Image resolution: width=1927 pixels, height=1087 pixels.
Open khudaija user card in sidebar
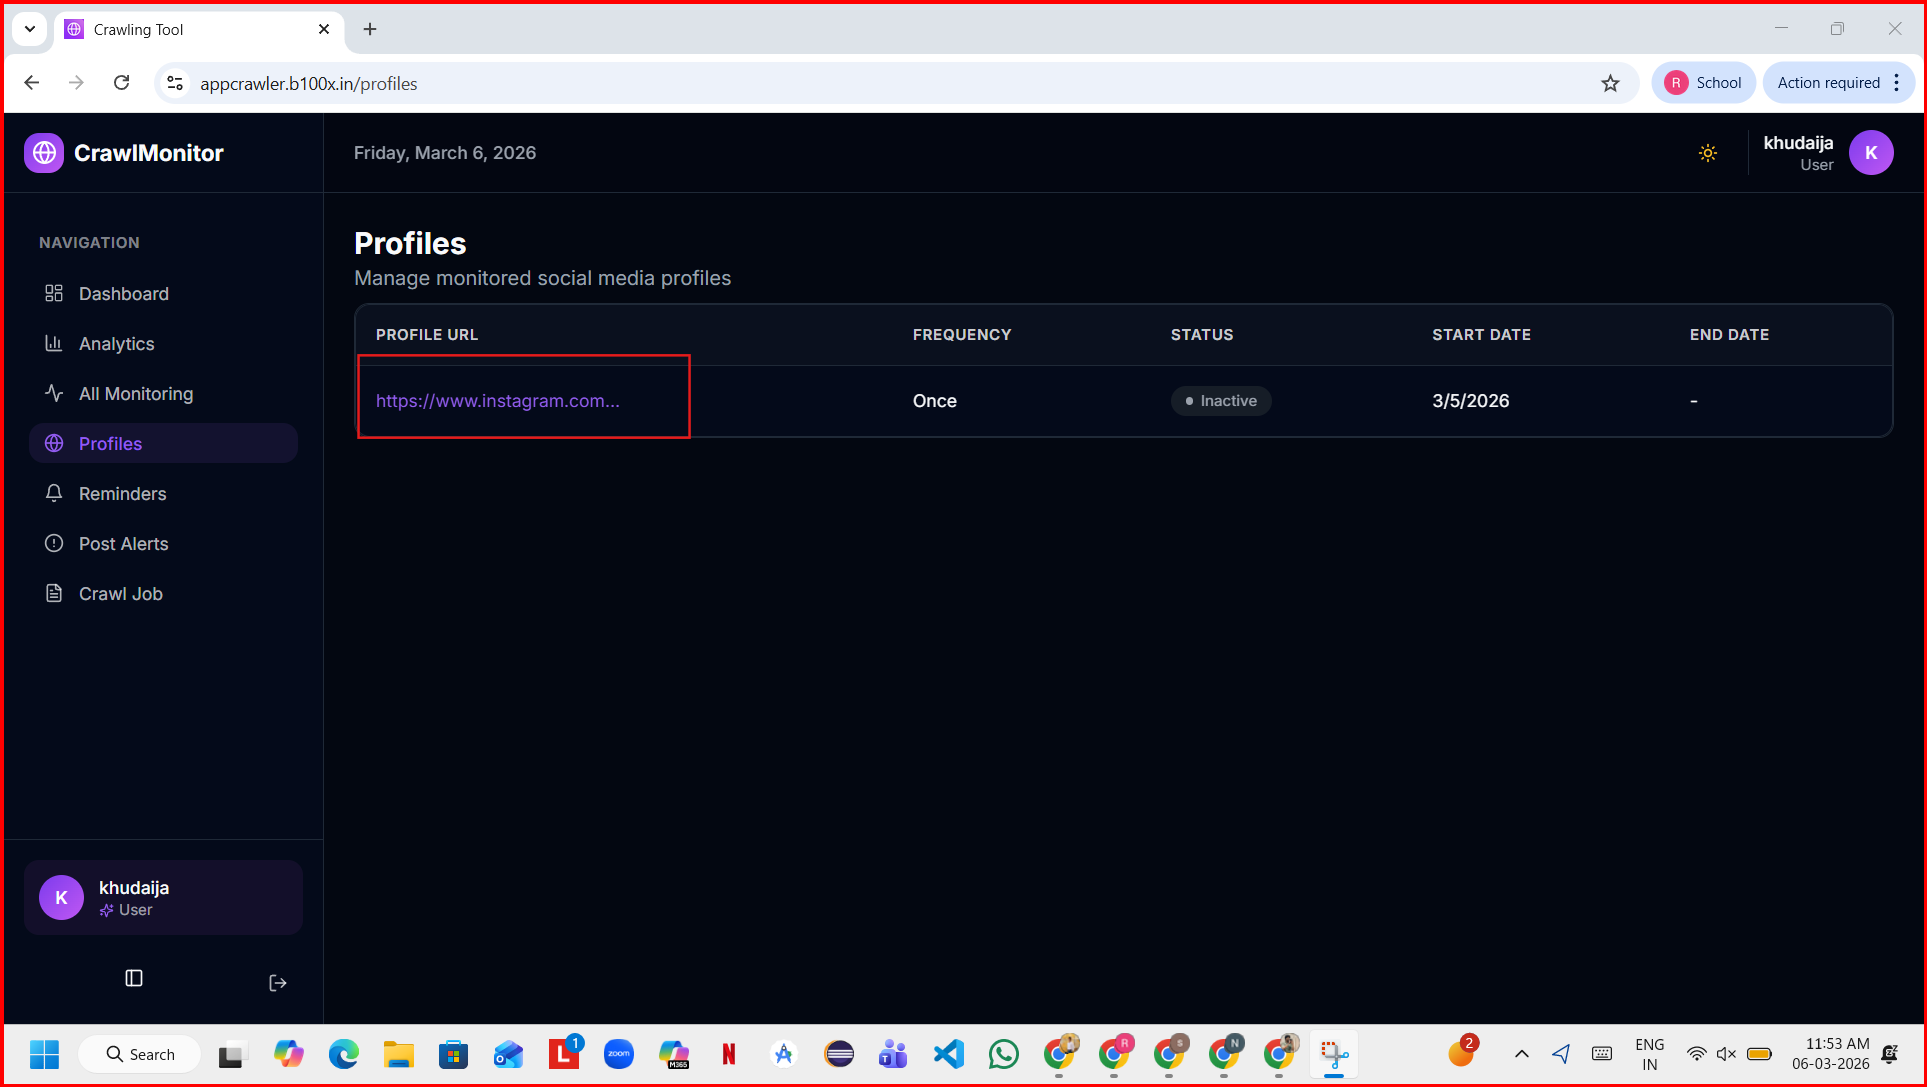point(163,898)
